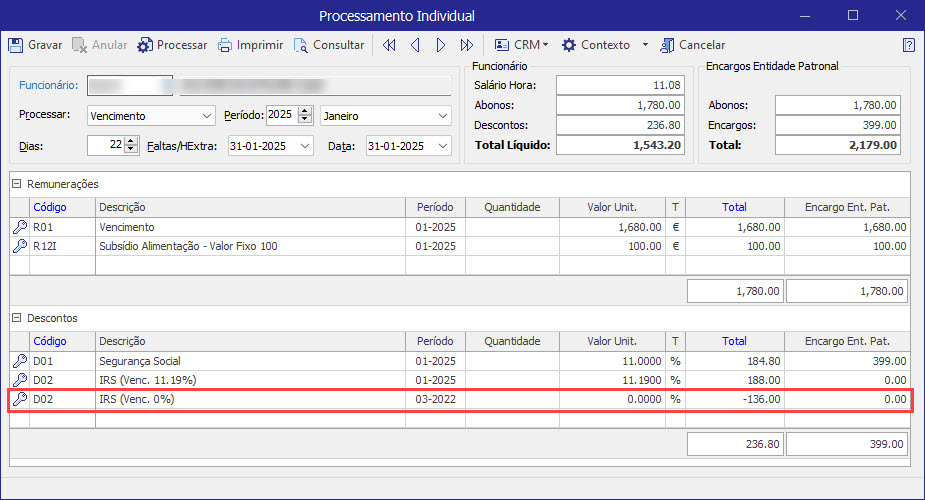
Task: Open Consultar search in toolbar
Action: (300, 45)
